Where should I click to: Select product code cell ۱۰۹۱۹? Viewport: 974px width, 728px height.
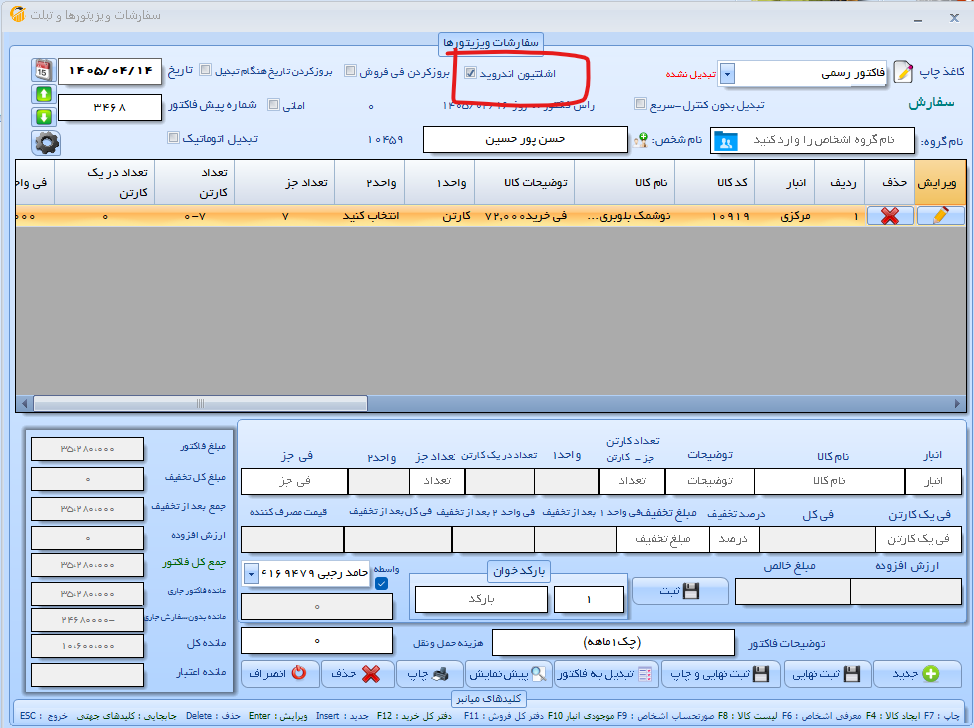tap(714, 216)
